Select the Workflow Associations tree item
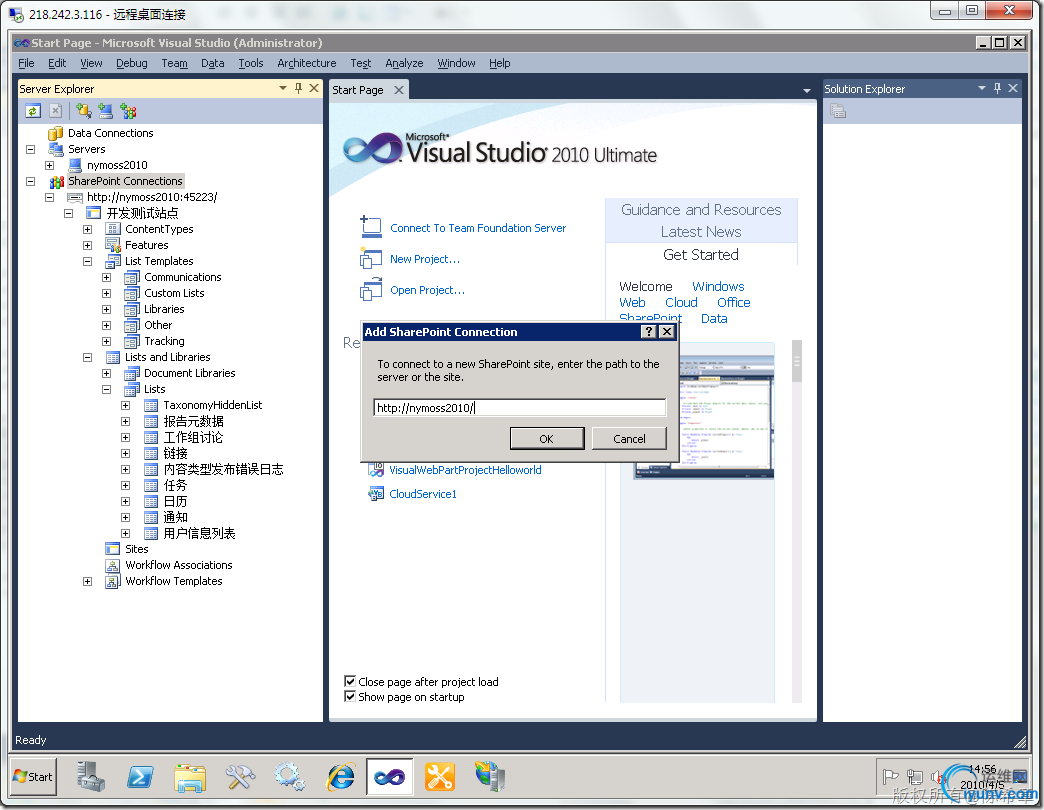 [x=179, y=565]
